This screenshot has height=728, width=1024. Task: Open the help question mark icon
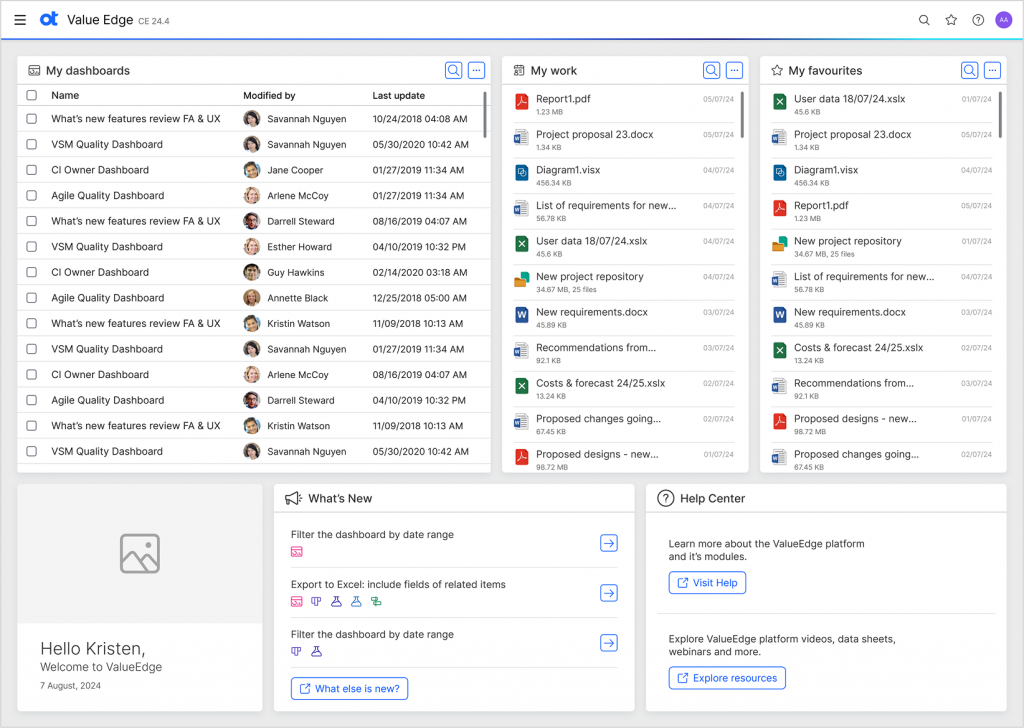pyautogui.click(x=978, y=20)
